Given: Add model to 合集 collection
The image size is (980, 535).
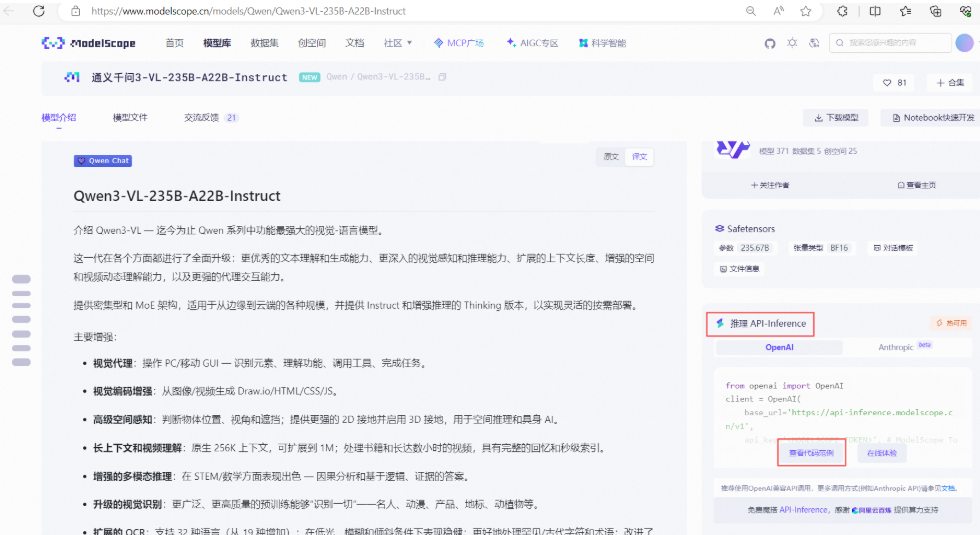Looking at the screenshot, I should 950,82.
